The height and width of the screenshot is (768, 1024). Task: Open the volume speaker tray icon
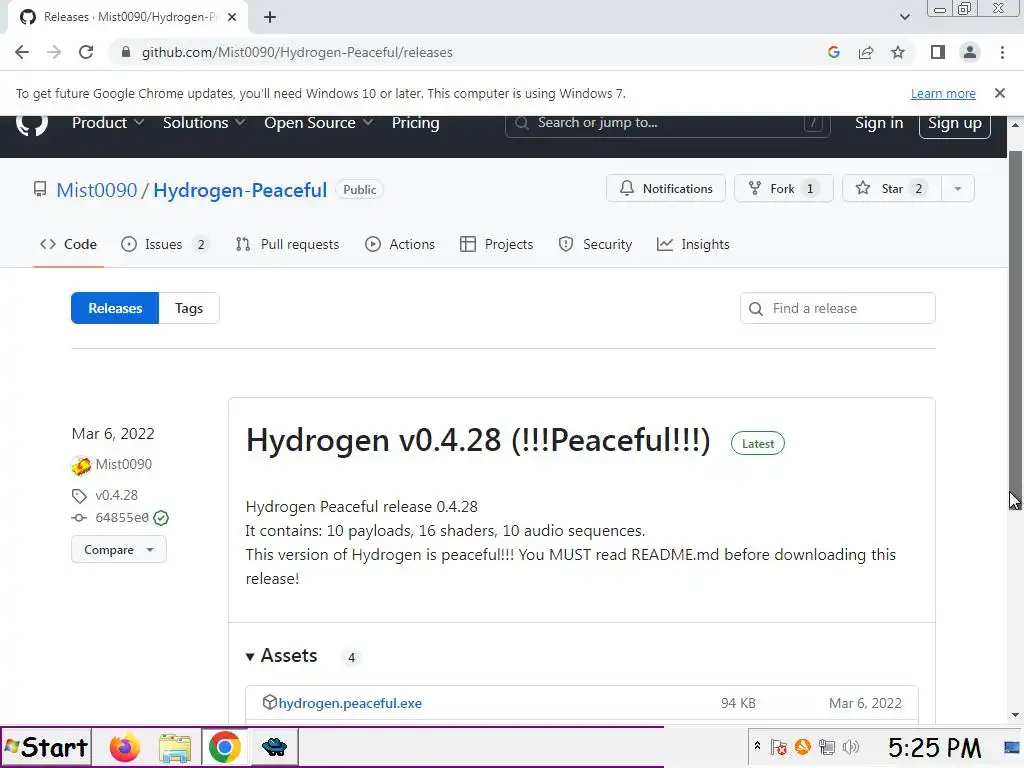point(851,746)
